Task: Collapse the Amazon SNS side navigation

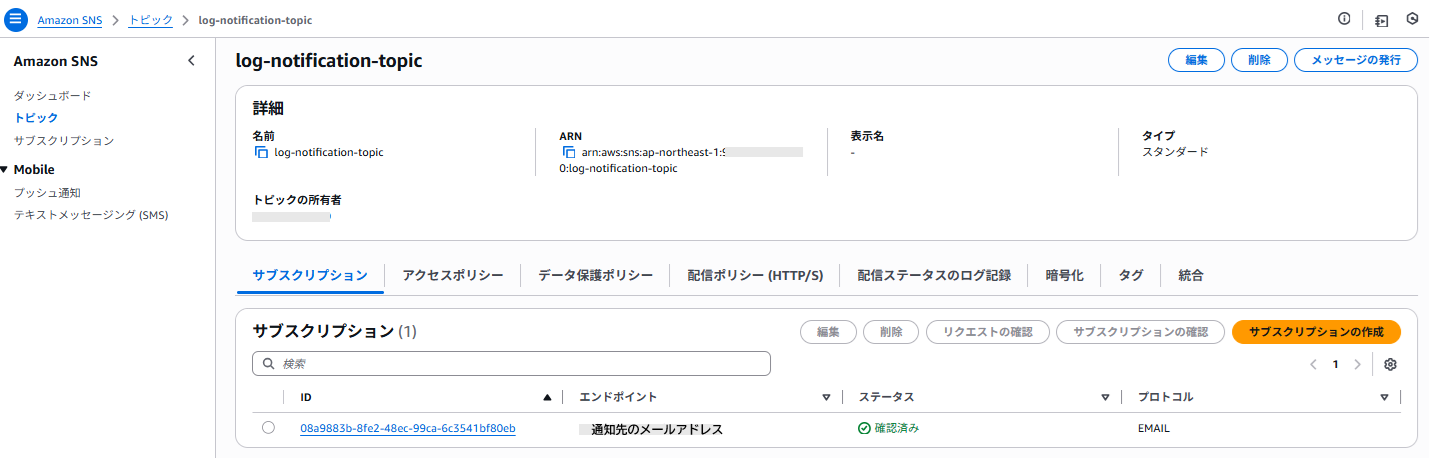Action: (x=191, y=61)
